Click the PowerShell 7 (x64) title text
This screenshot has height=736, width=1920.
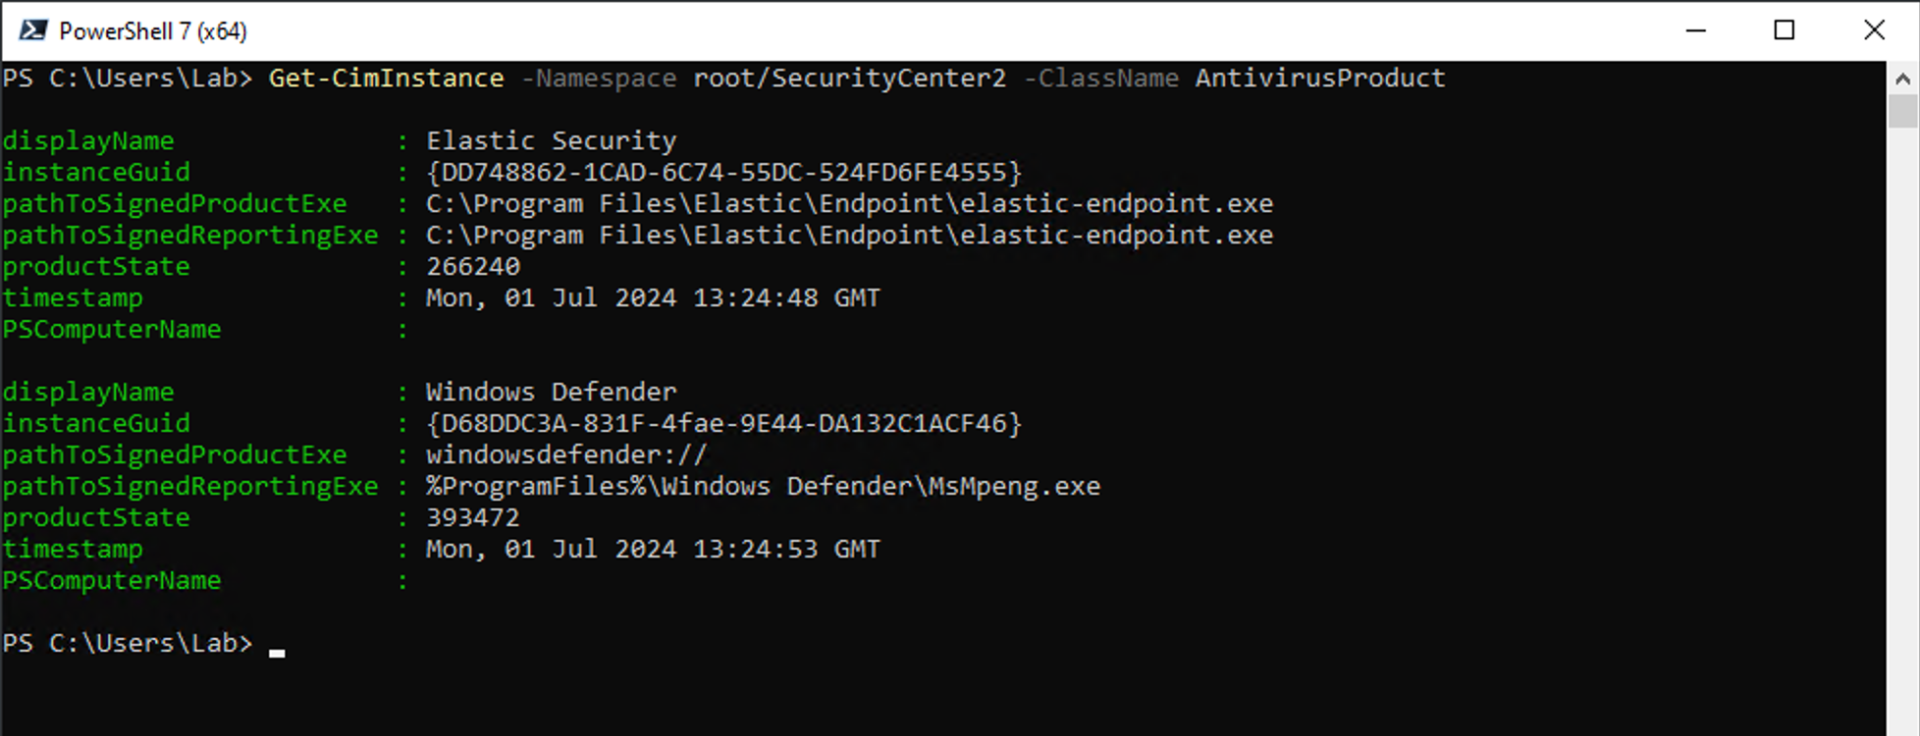153,31
